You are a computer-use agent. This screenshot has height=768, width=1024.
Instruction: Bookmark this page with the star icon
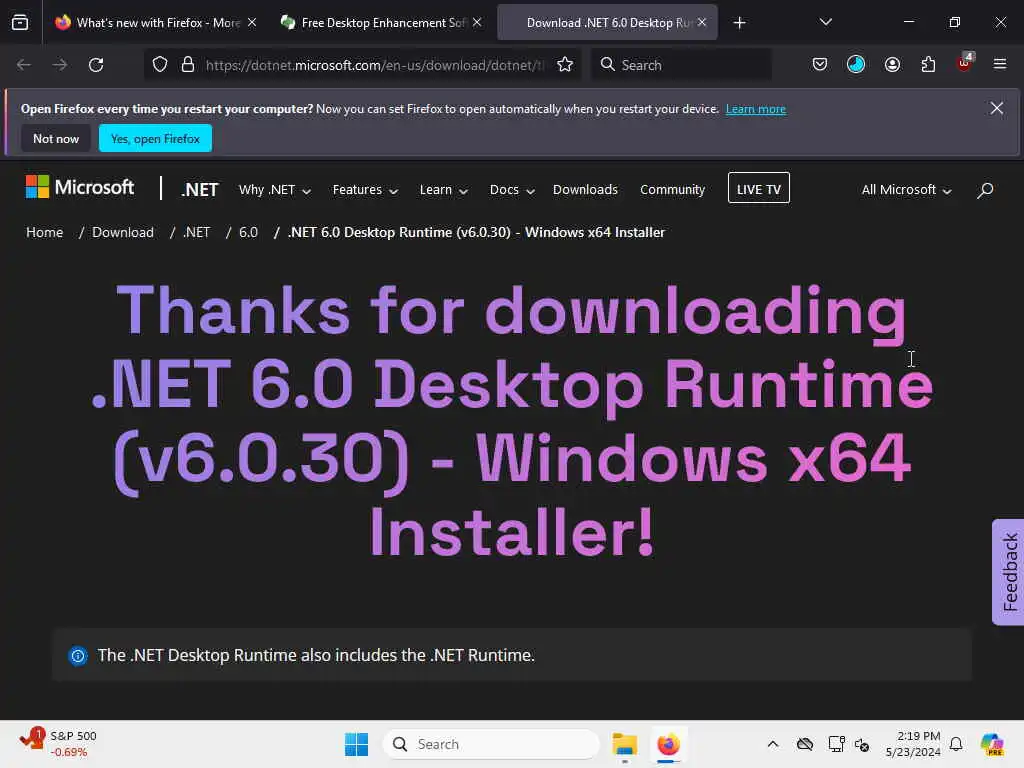tap(565, 65)
